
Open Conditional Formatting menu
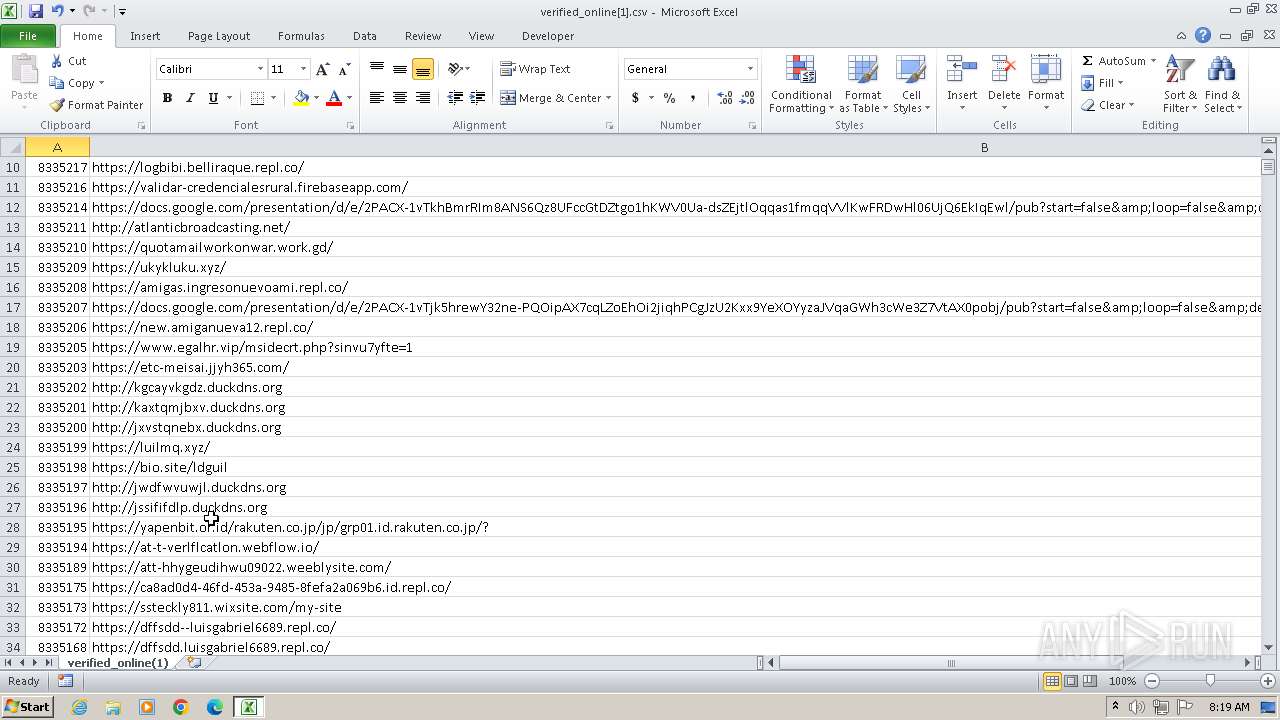click(x=801, y=85)
